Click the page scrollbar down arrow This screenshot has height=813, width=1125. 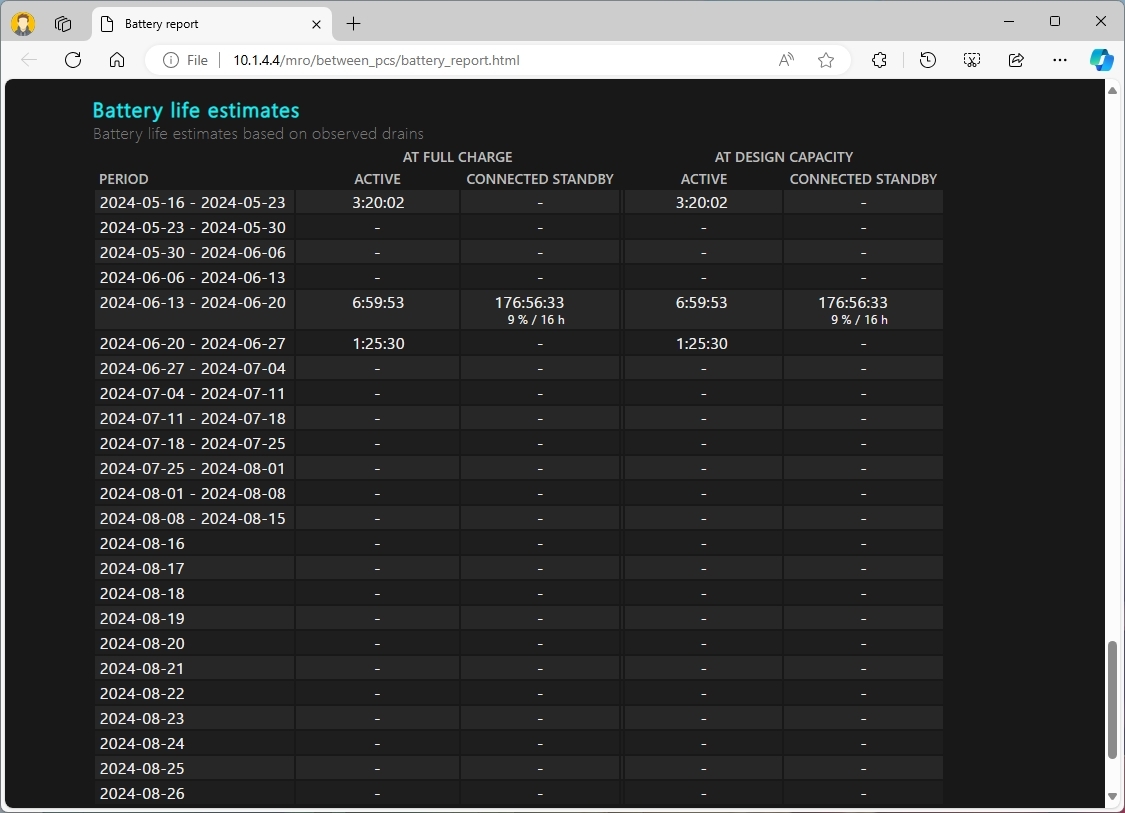pyautogui.click(x=1112, y=796)
